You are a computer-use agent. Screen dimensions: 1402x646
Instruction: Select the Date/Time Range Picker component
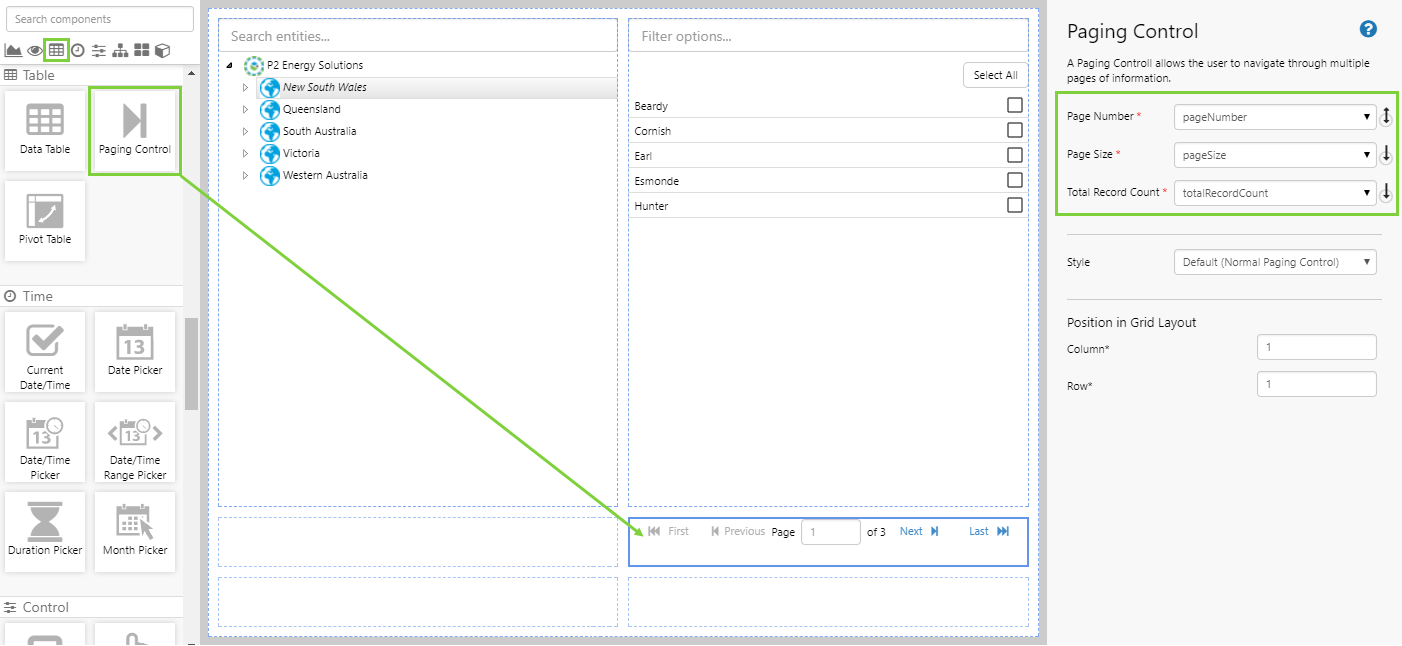135,441
